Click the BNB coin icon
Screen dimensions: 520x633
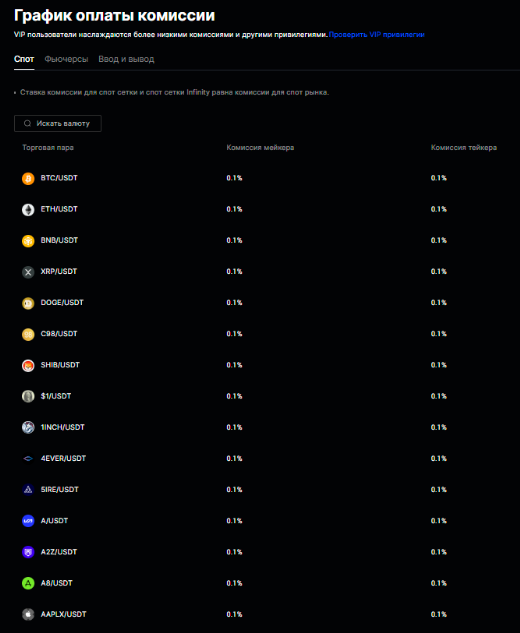(28, 241)
